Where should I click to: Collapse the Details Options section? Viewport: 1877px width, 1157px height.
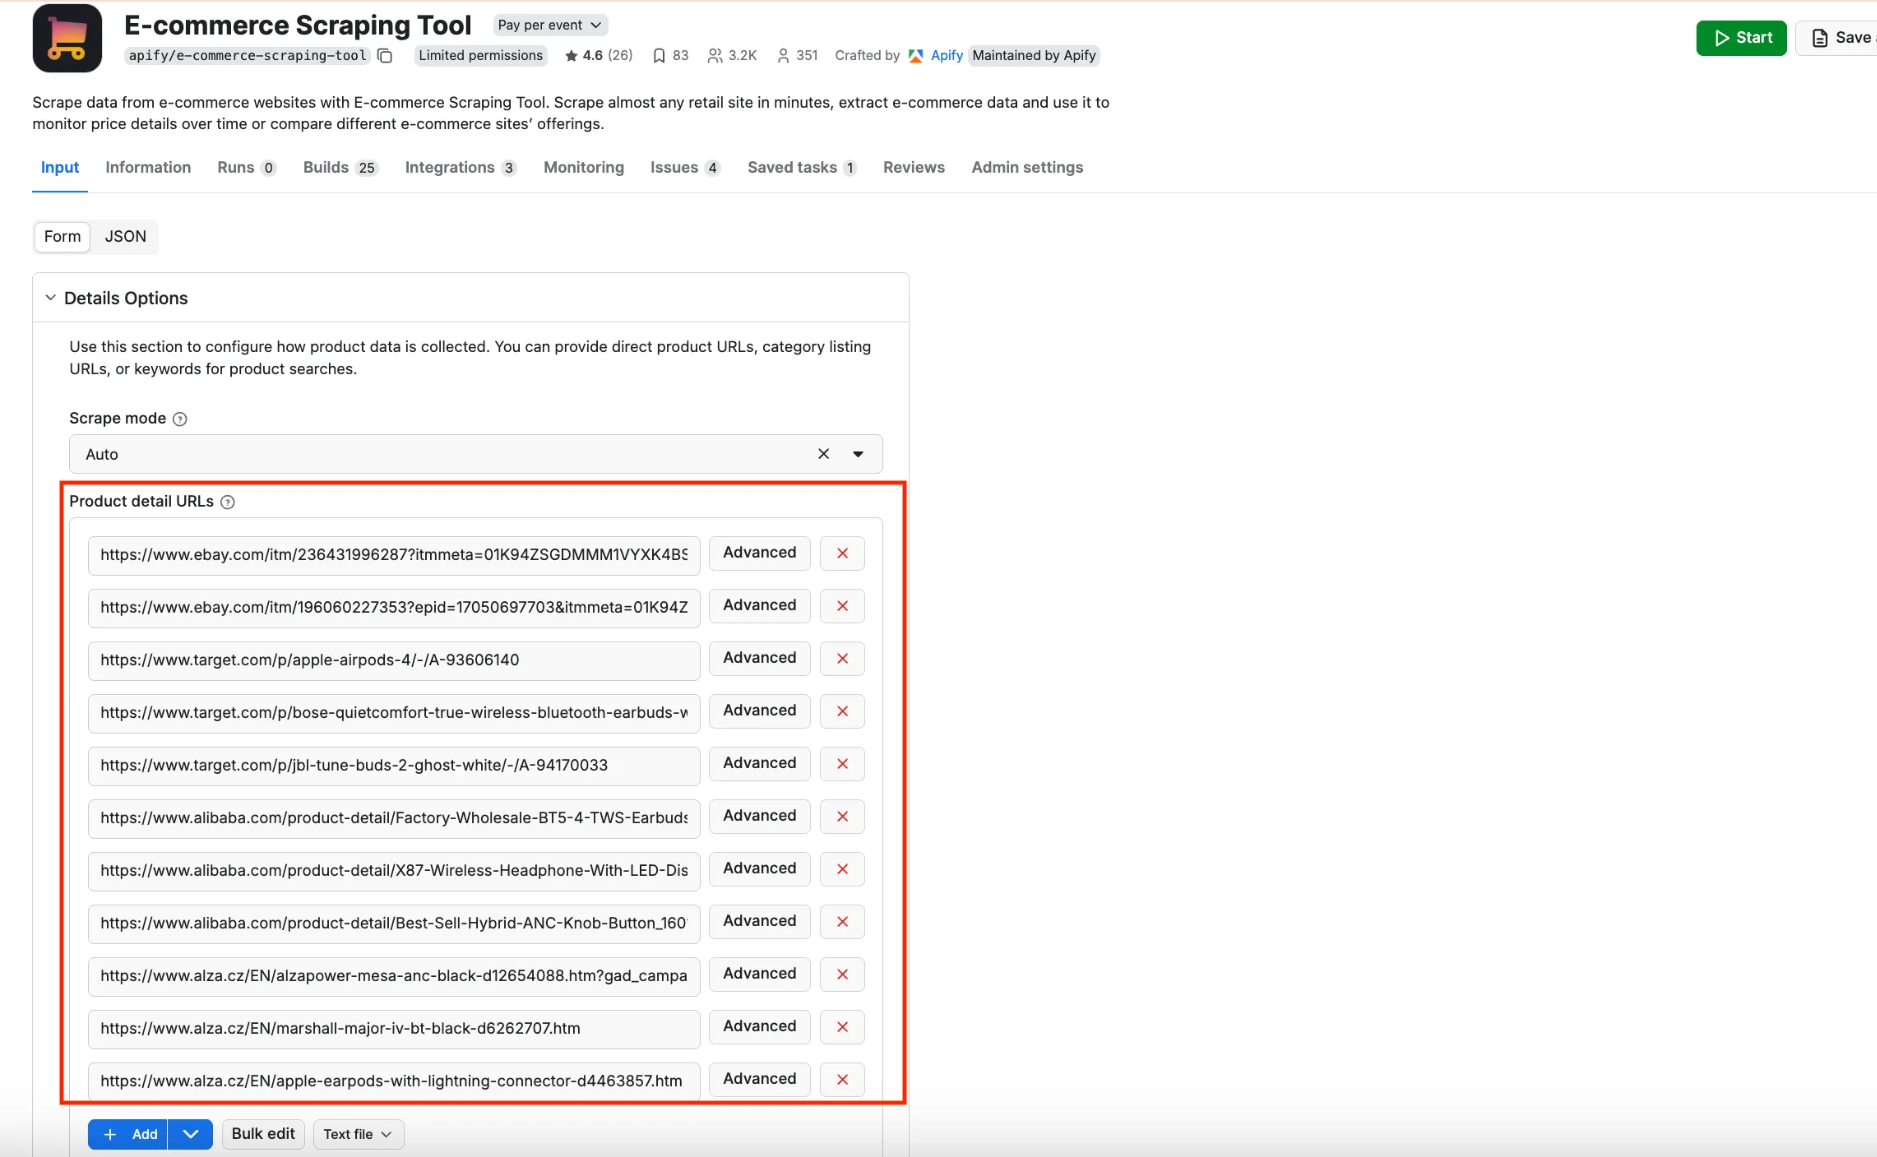pyautogui.click(x=49, y=297)
